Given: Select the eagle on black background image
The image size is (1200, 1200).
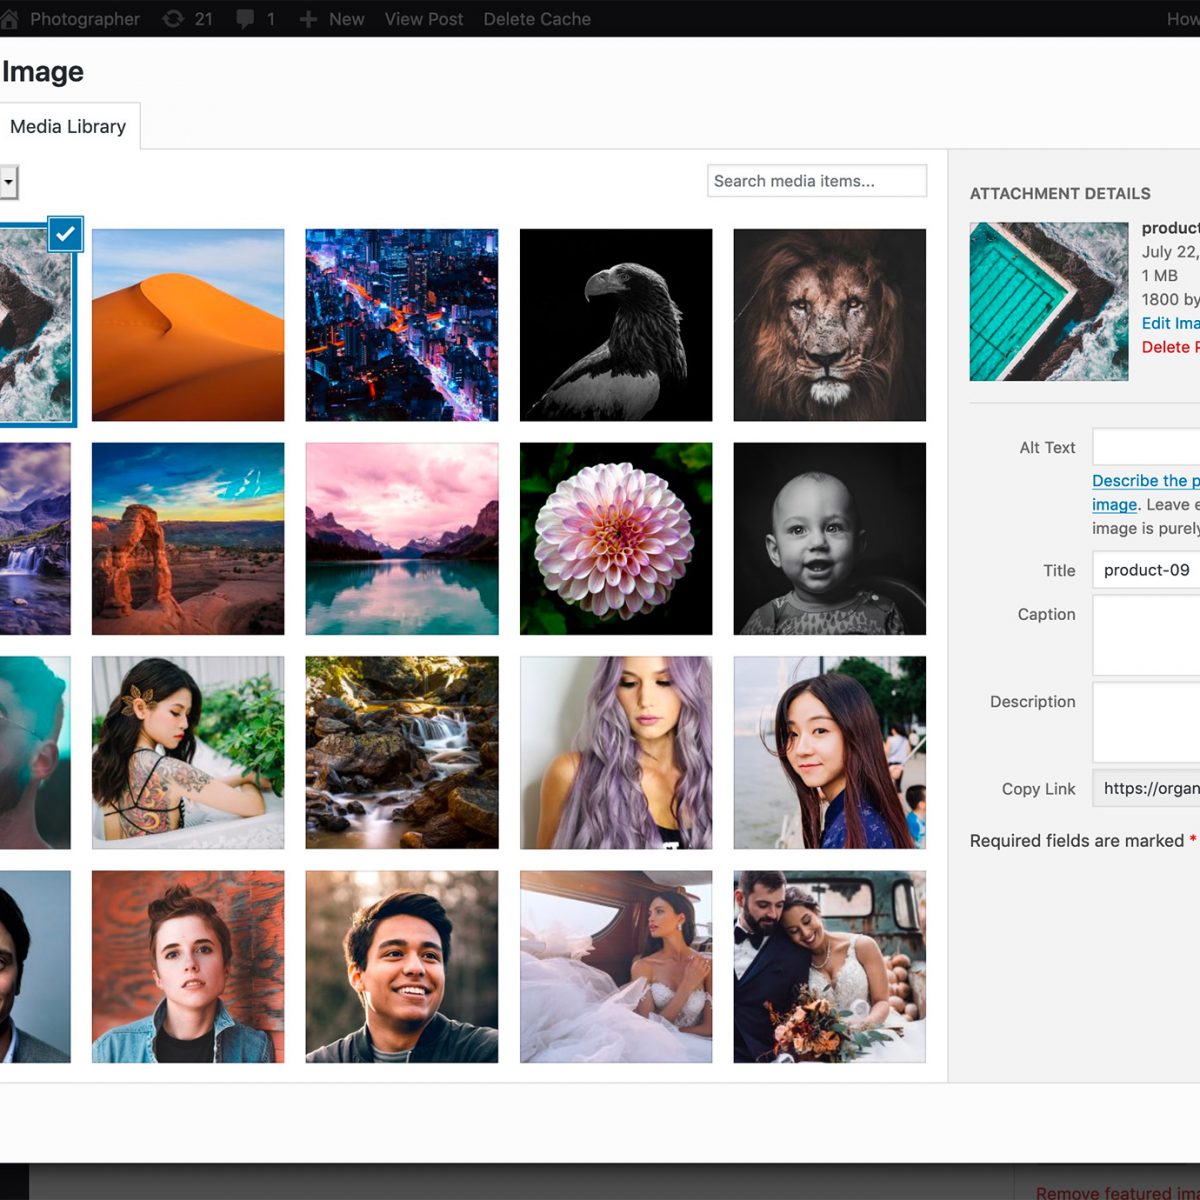Looking at the screenshot, I should point(616,325).
